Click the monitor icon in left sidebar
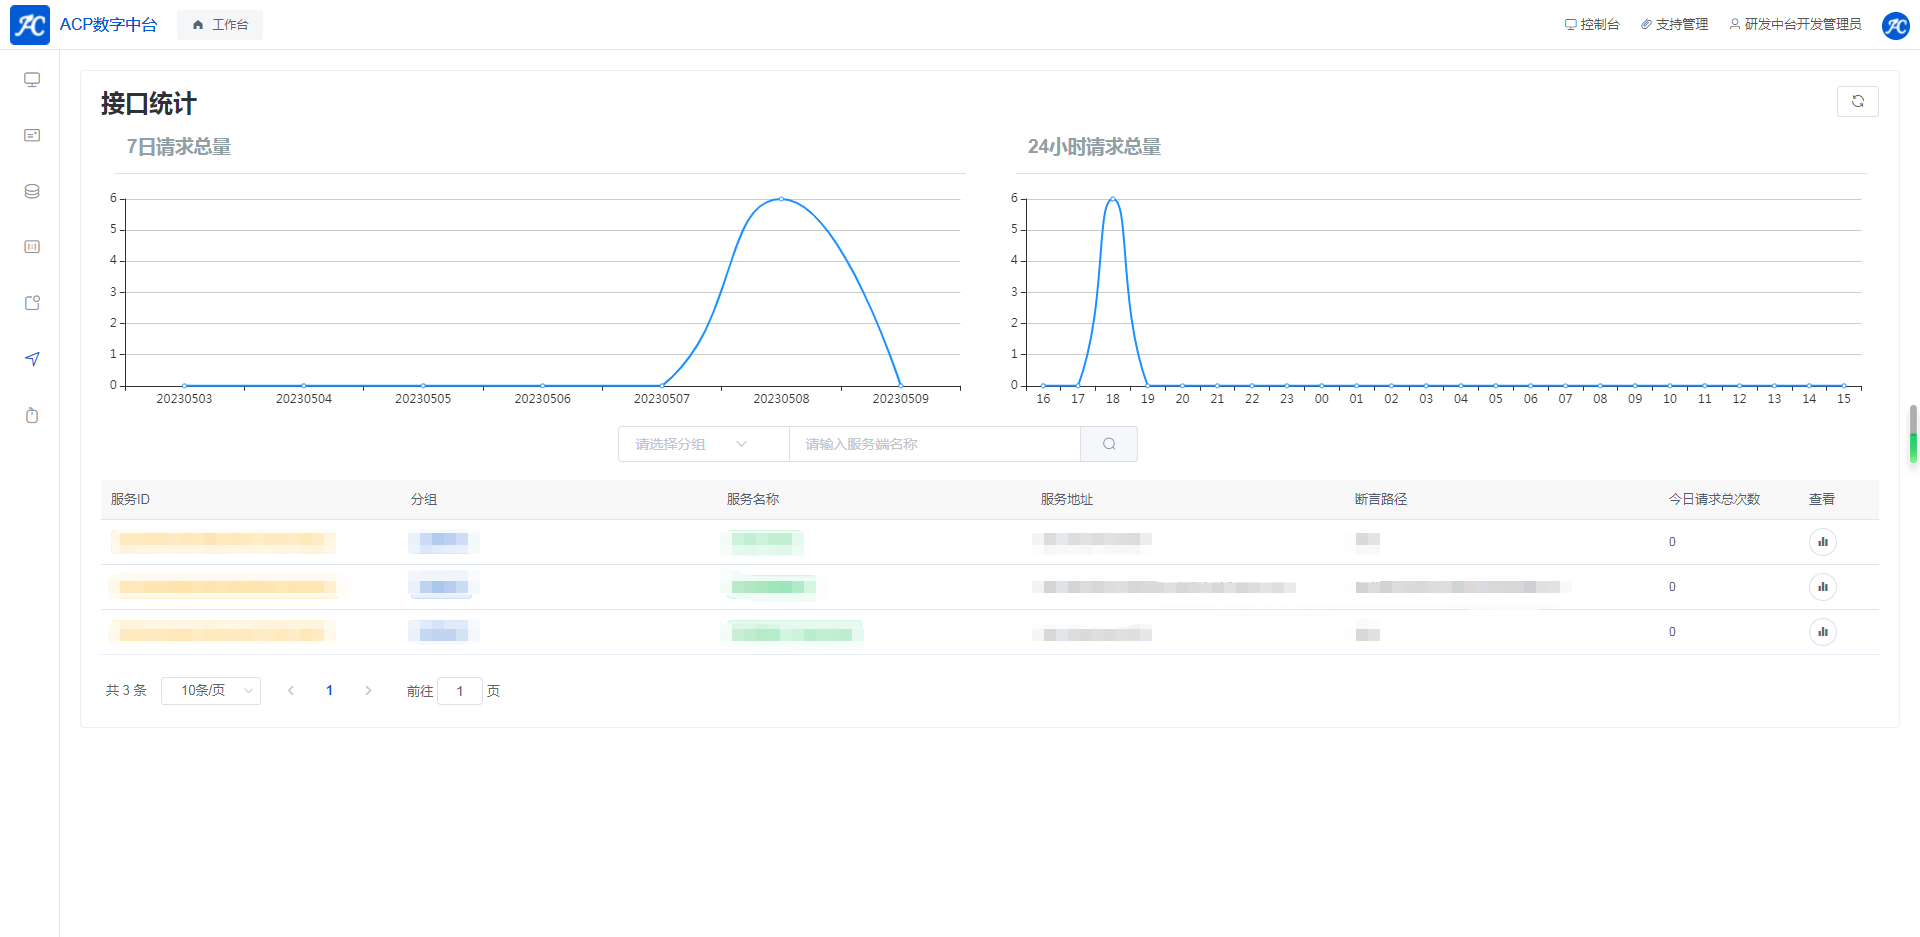Screen dimensions: 1920x937 (x=32, y=80)
